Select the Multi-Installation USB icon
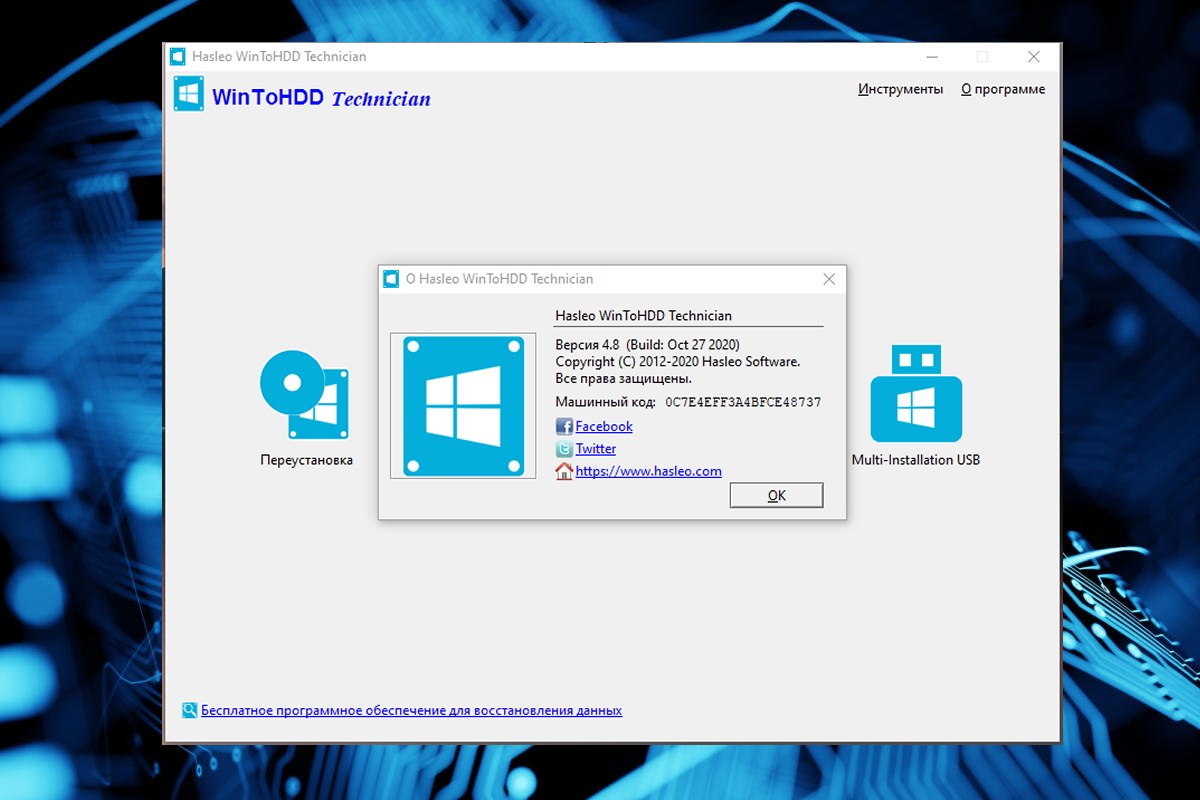Image resolution: width=1200 pixels, height=800 pixels. (916, 394)
